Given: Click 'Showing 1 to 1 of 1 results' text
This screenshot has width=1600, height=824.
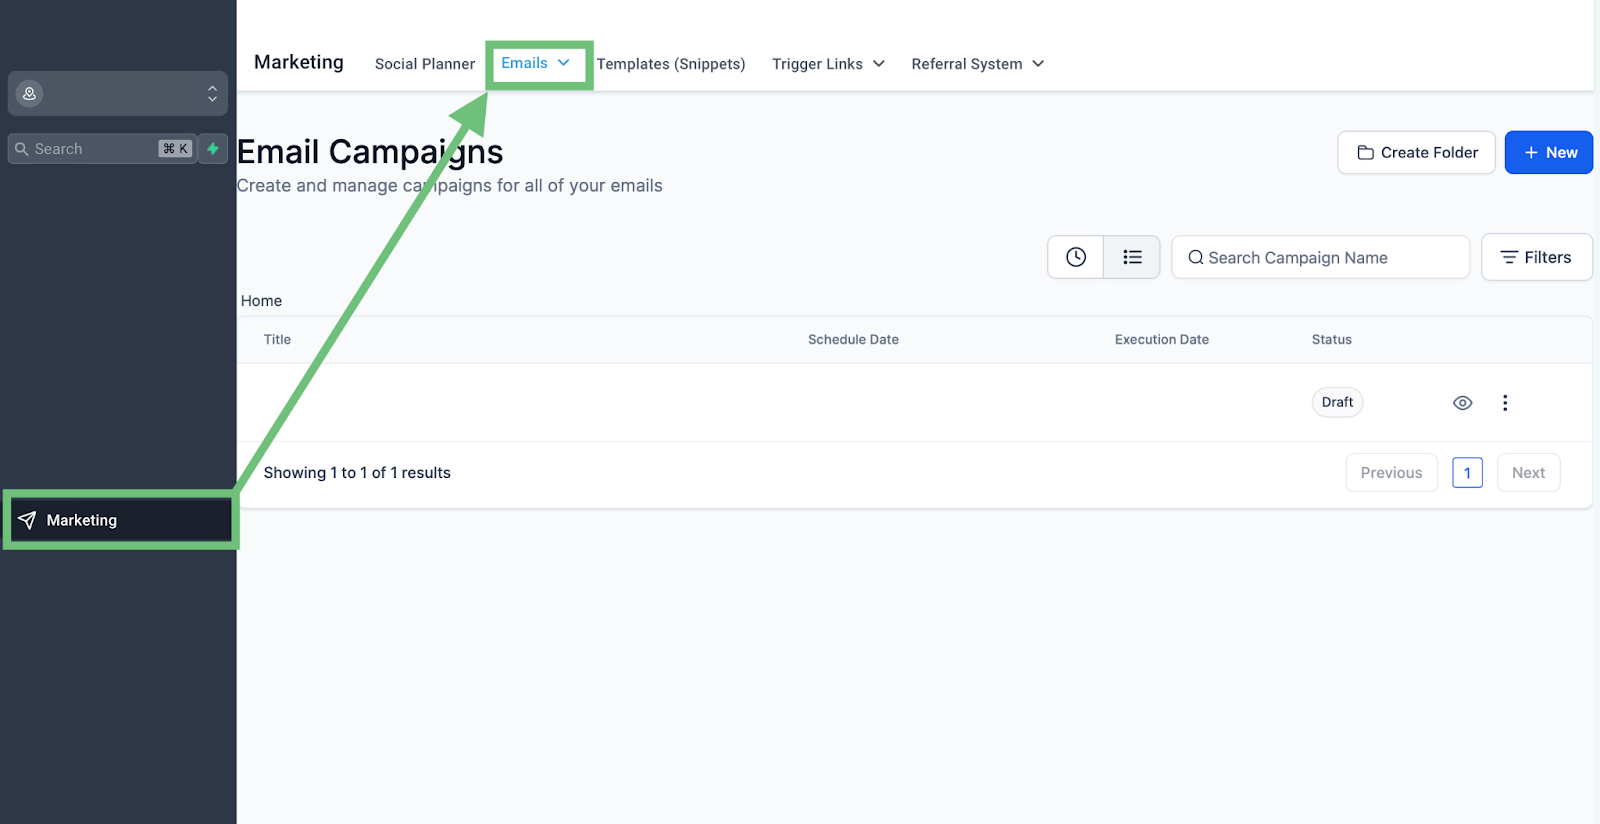Looking at the screenshot, I should coord(357,473).
